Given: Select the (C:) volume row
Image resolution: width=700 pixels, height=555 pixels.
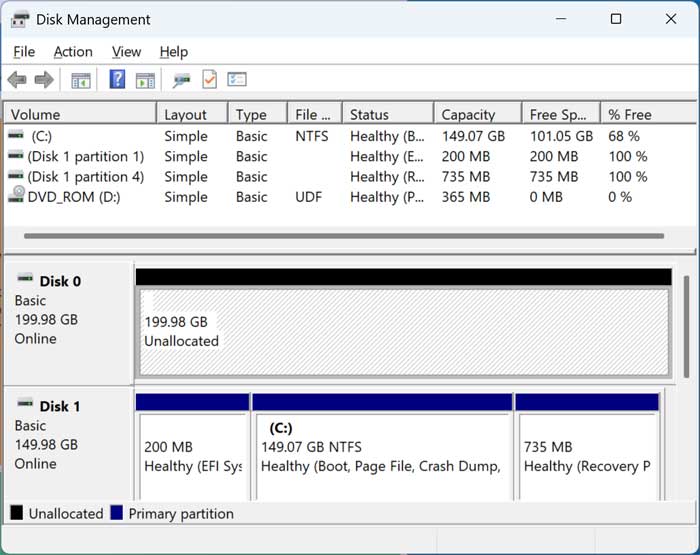Looking at the screenshot, I should point(350,136).
